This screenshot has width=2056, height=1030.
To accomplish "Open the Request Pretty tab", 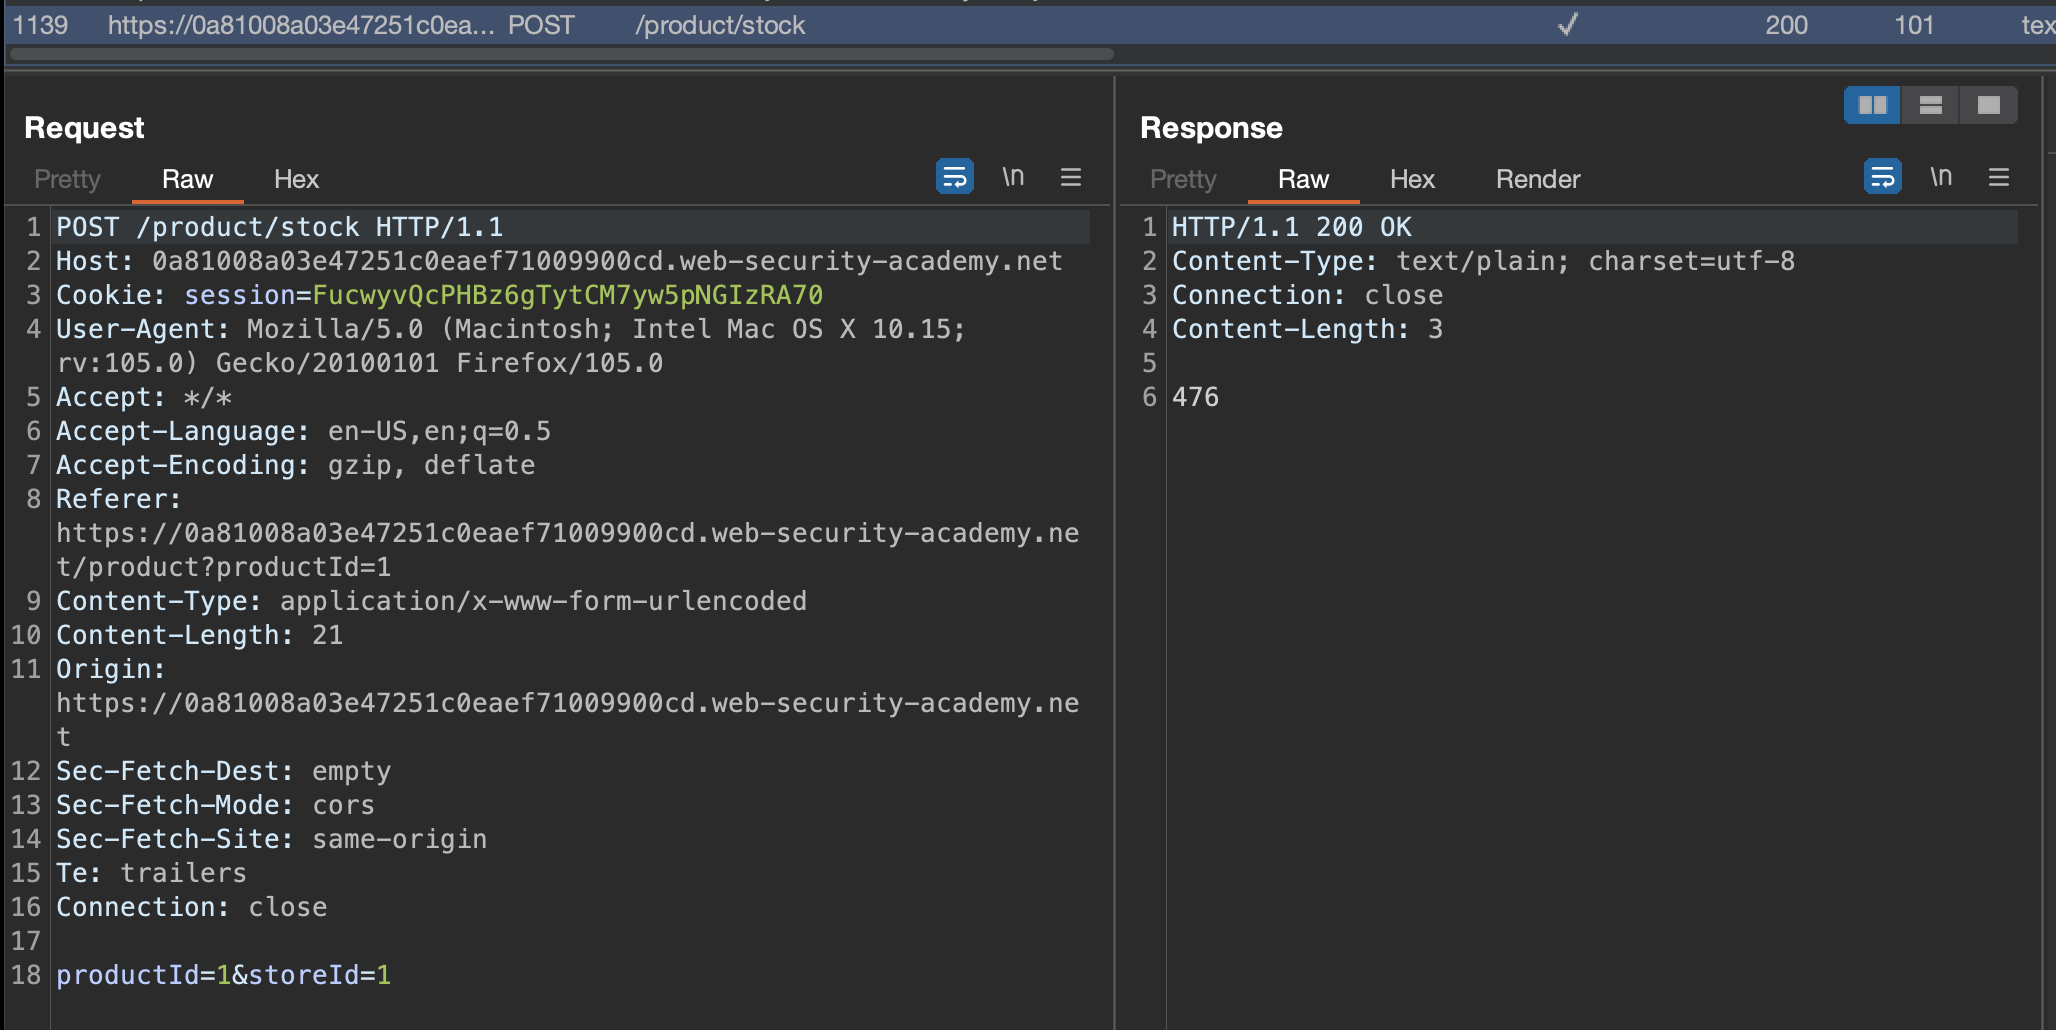I will [x=67, y=179].
